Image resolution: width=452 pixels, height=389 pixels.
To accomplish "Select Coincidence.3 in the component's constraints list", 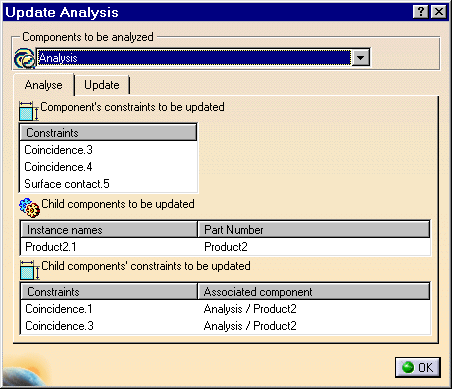I will click(109, 150).
